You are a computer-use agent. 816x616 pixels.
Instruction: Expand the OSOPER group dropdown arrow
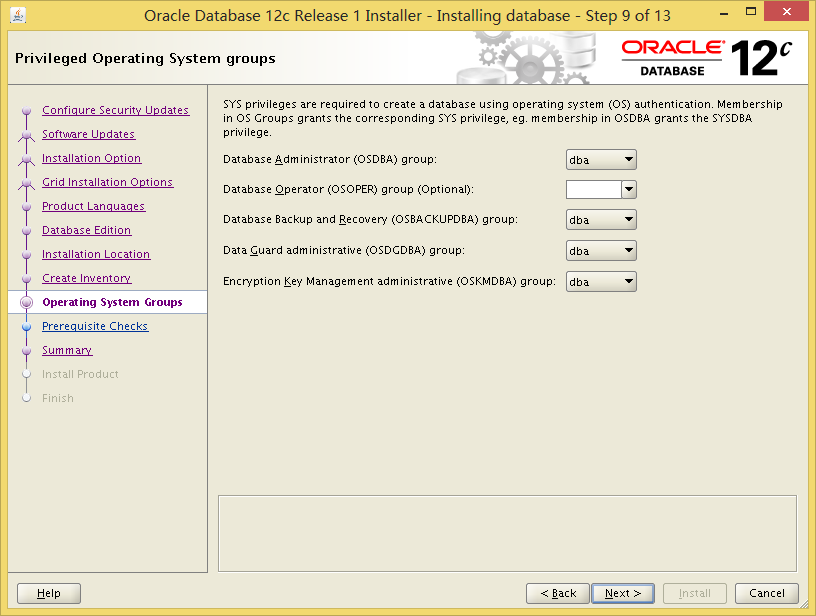(x=629, y=189)
